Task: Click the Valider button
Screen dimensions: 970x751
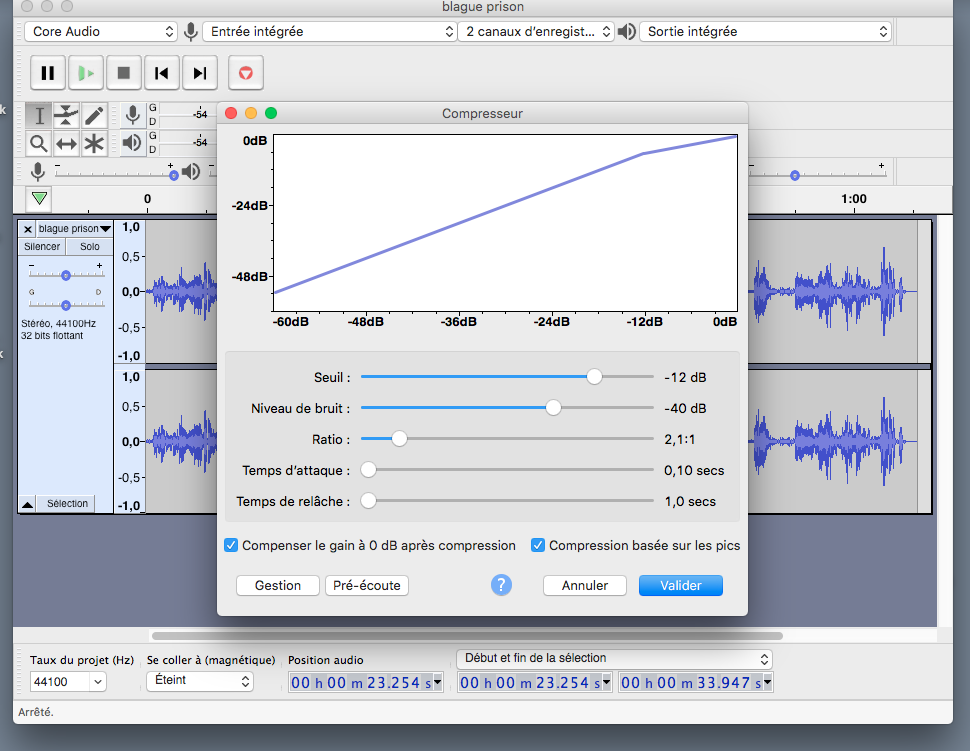Action: pyautogui.click(x=680, y=586)
